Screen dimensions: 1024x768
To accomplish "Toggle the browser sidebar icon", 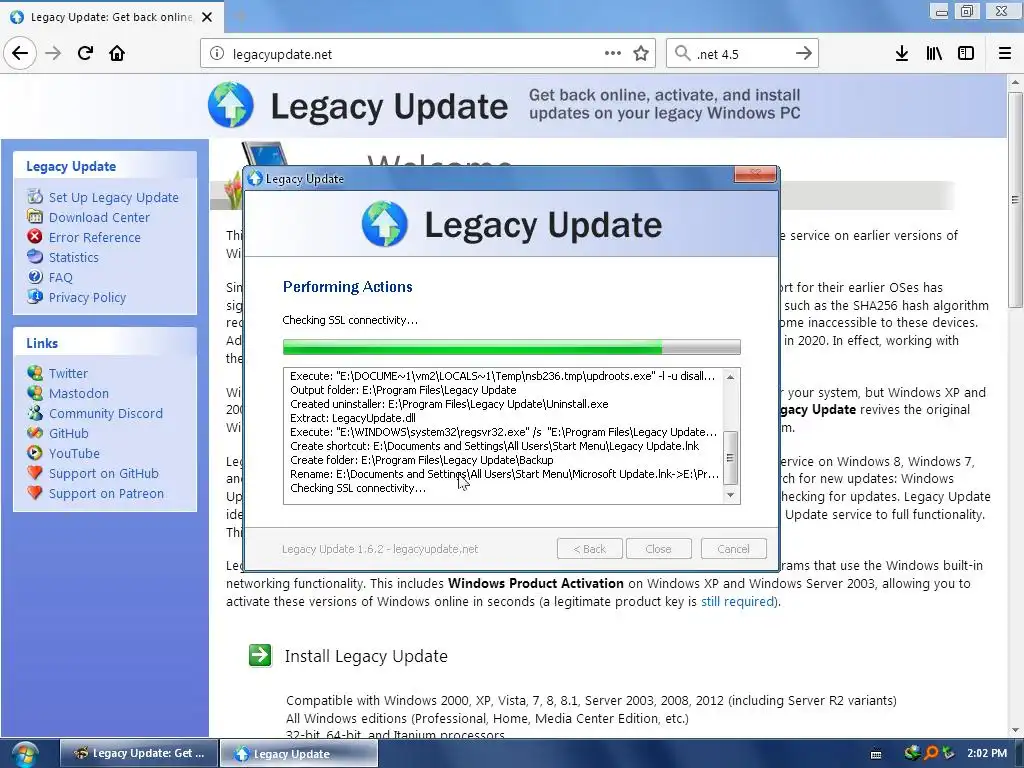I will [966, 54].
